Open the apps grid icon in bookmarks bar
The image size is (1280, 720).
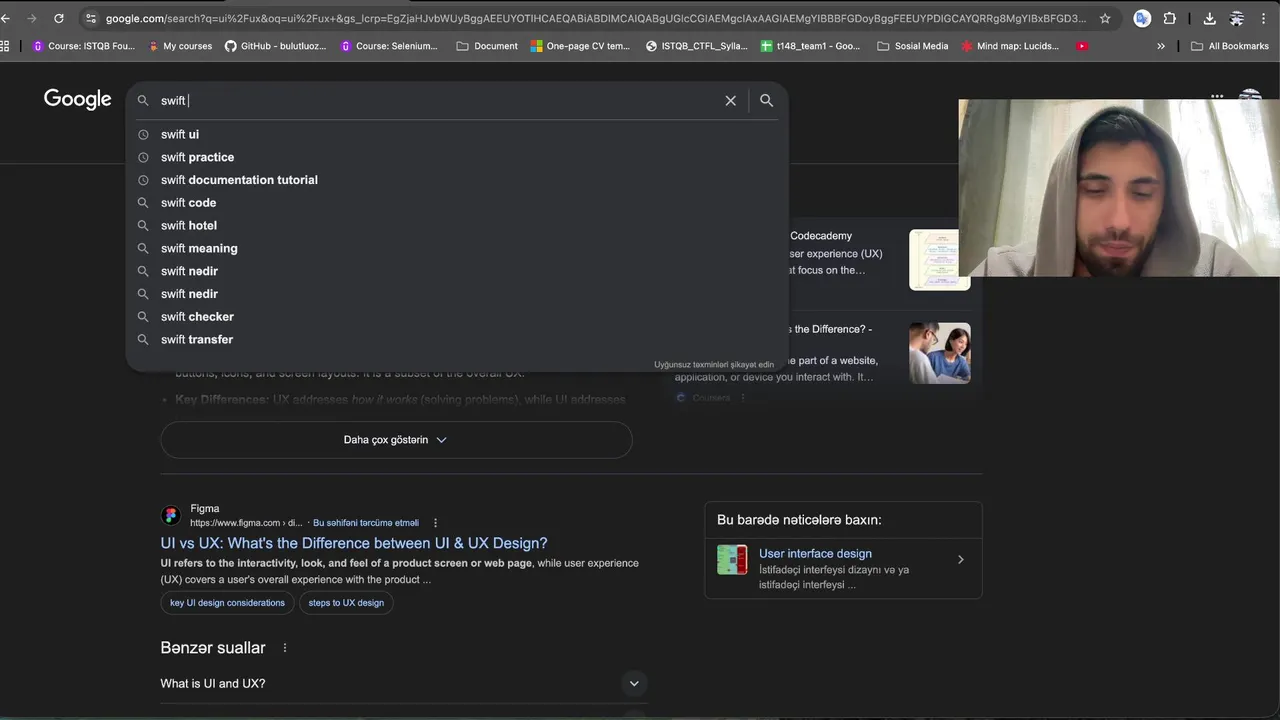point(5,46)
